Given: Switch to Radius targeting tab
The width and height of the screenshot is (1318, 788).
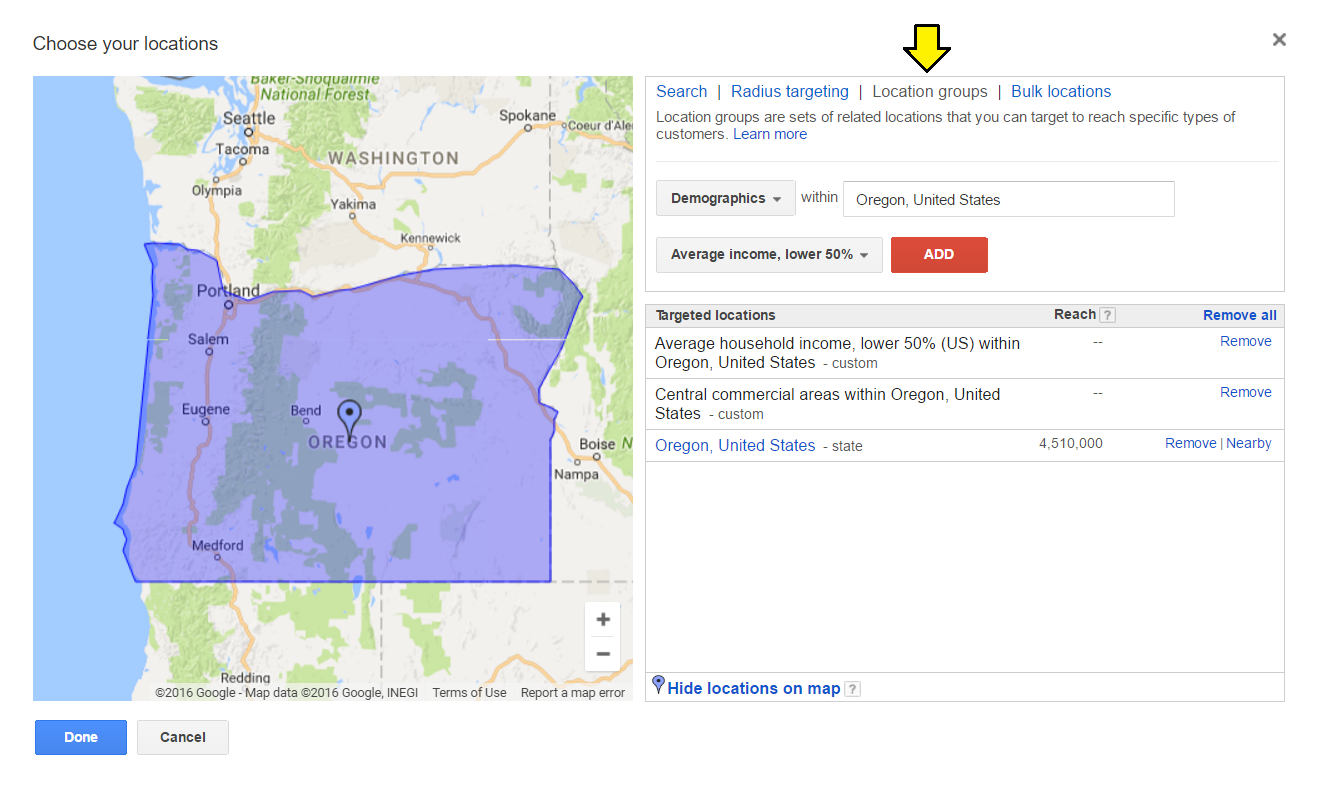Looking at the screenshot, I should click(790, 91).
